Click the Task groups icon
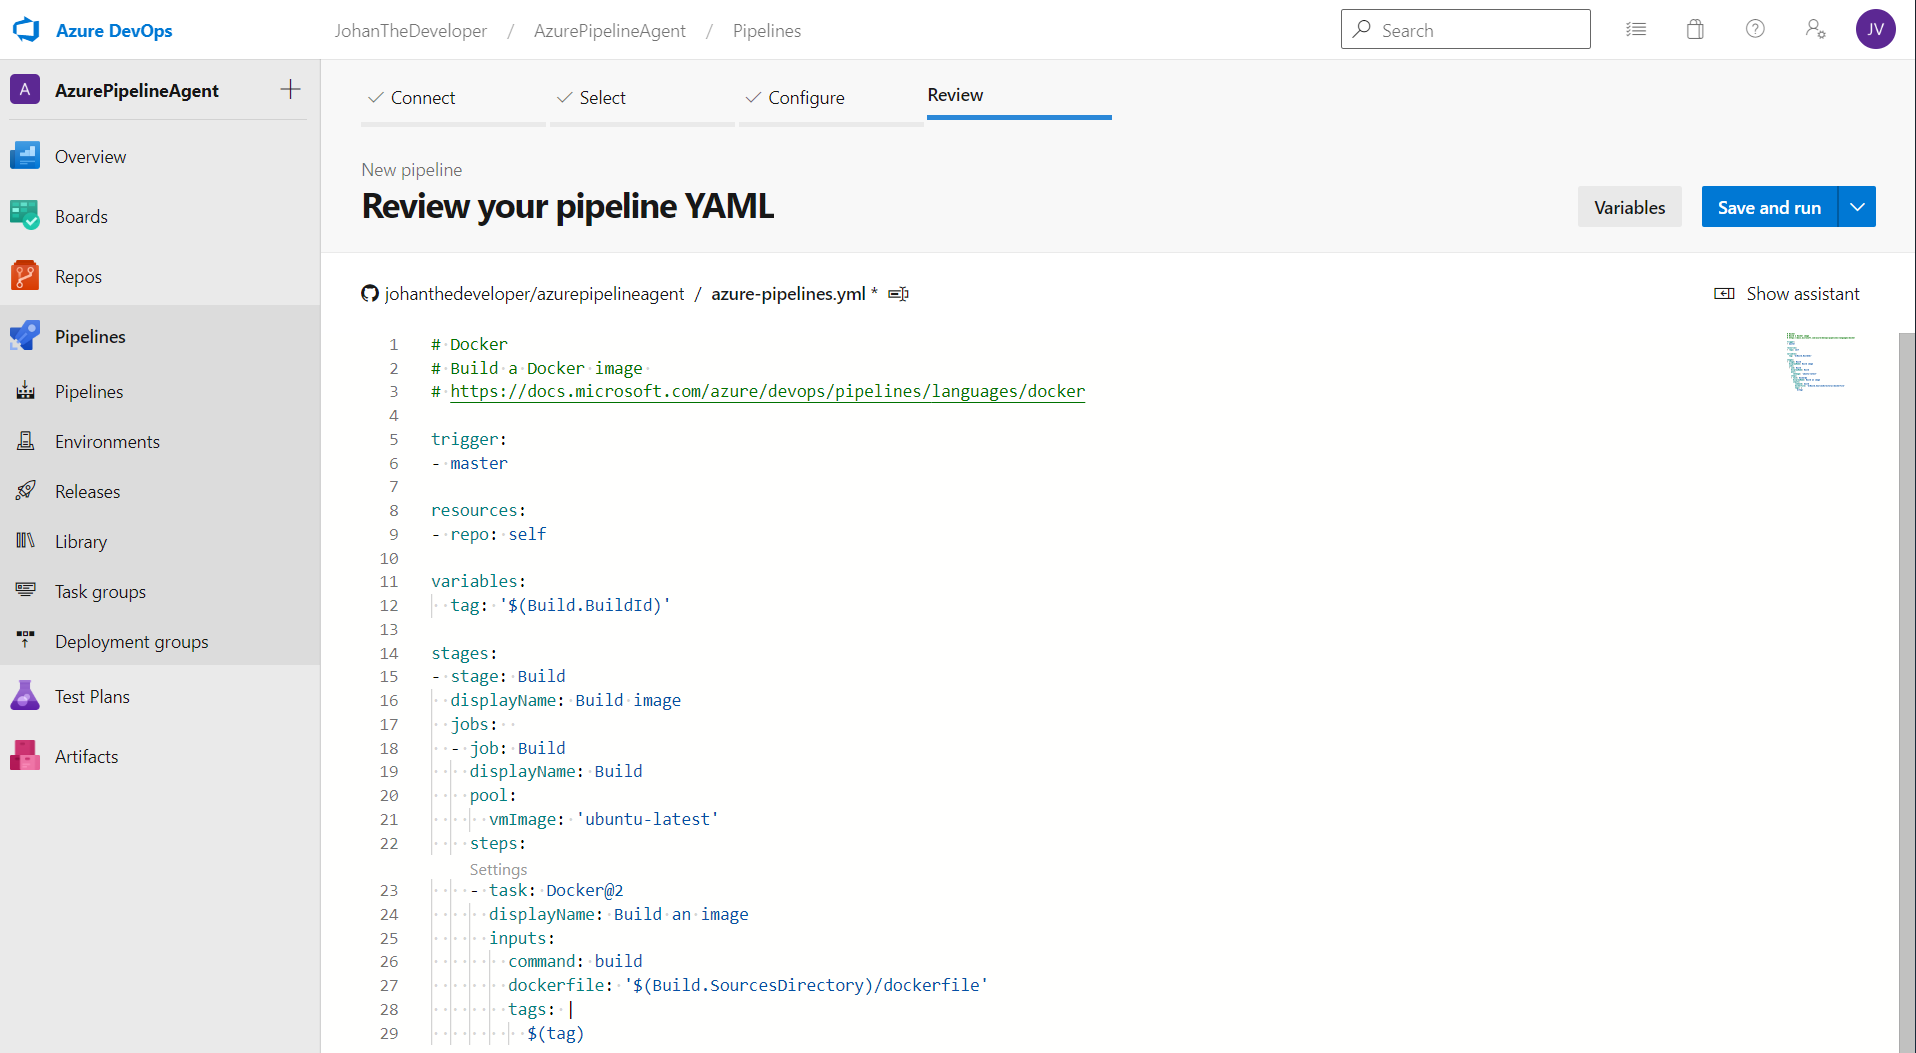This screenshot has height=1053, width=1916. tap(26, 591)
